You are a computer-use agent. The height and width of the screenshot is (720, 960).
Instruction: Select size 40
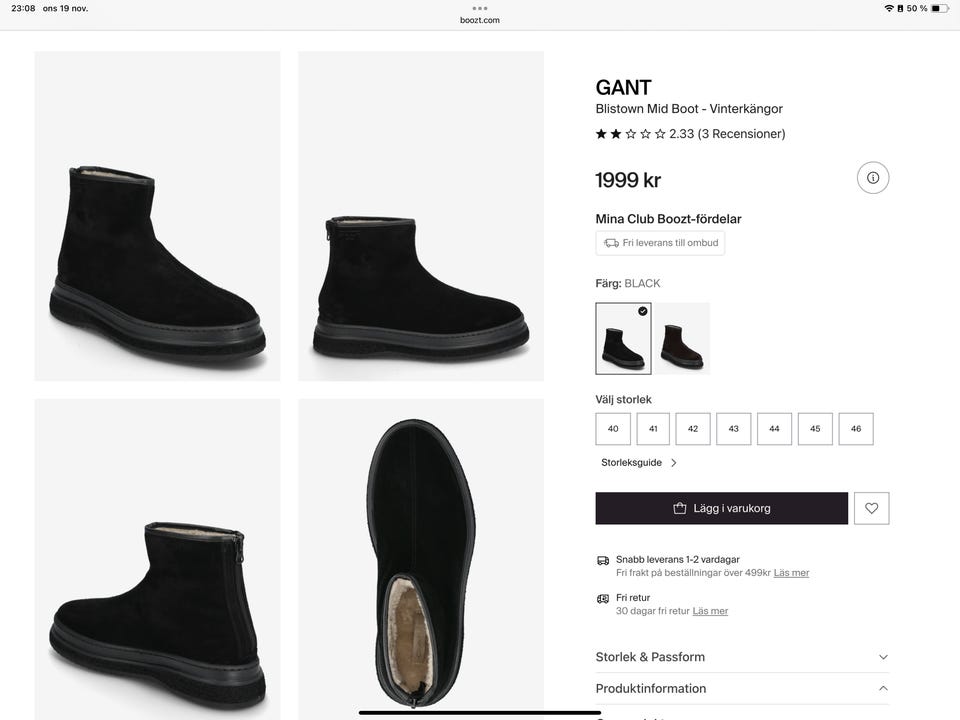[x=613, y=429]
